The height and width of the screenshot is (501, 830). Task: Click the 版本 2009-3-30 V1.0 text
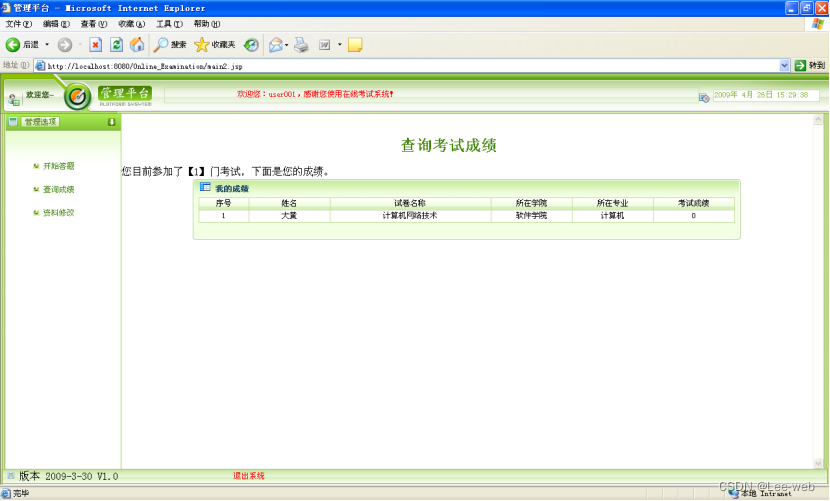(69, 476)
